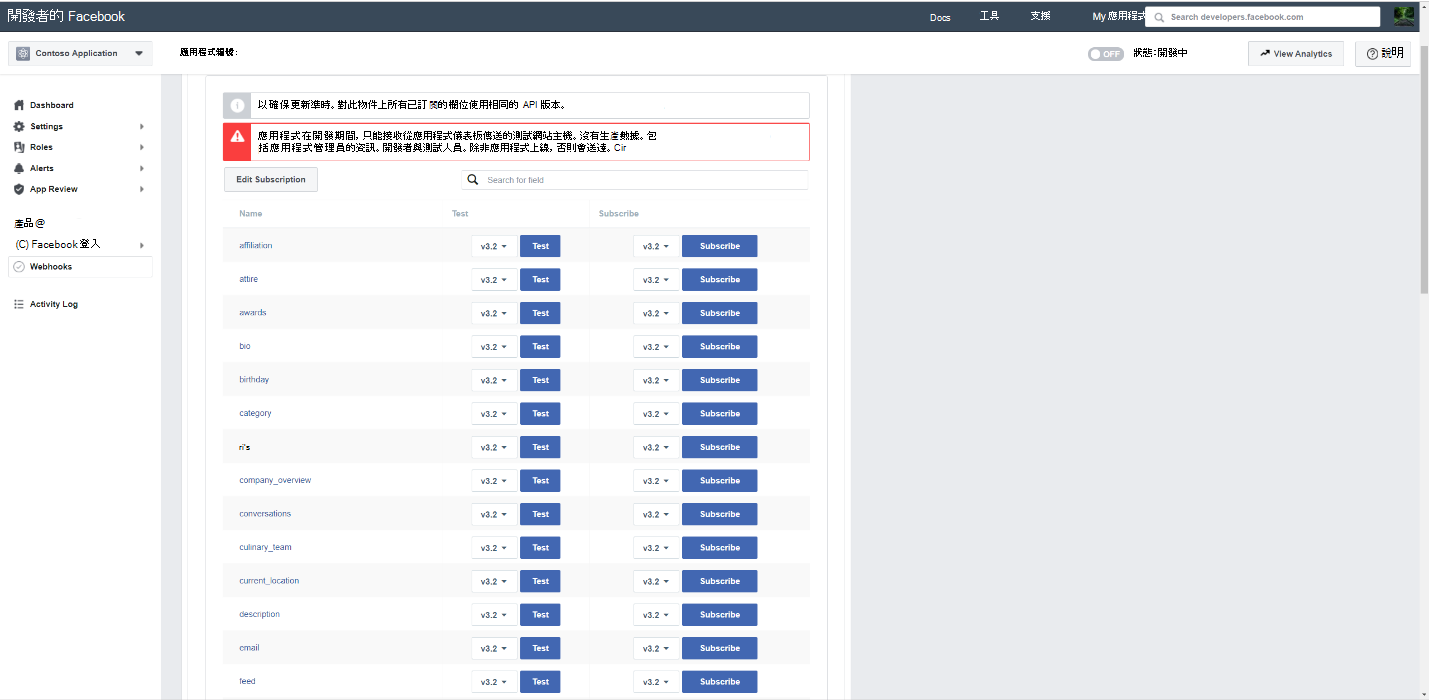Click the user profile avatar in top bar
Viewport: 1429px width, 700px height.
1404,16
